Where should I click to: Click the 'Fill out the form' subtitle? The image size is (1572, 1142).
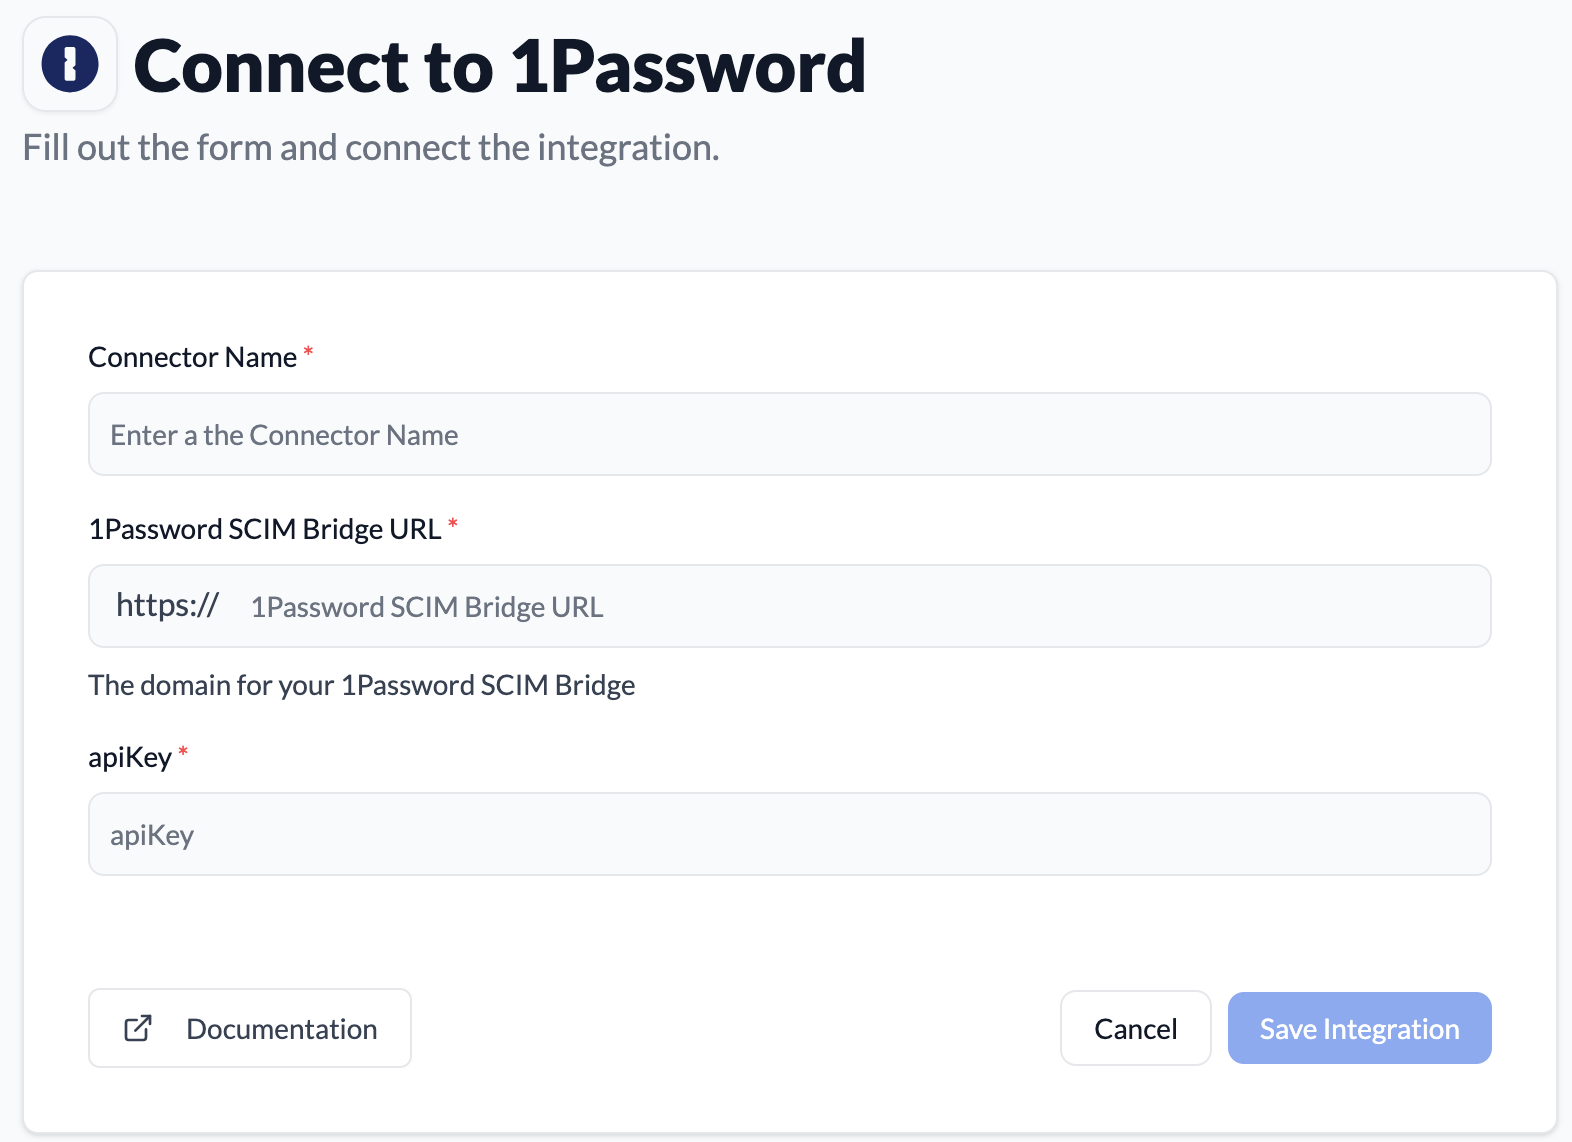[371, 148]
